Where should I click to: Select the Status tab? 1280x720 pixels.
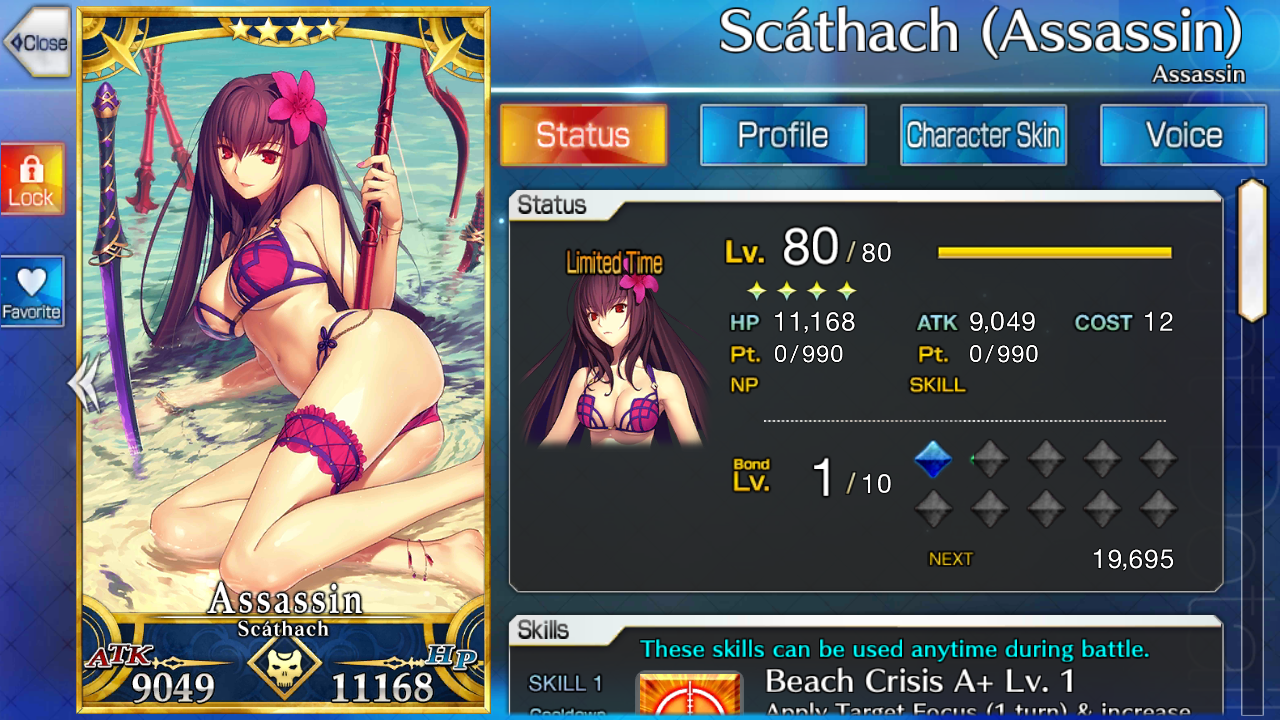(x=583, y=135)
